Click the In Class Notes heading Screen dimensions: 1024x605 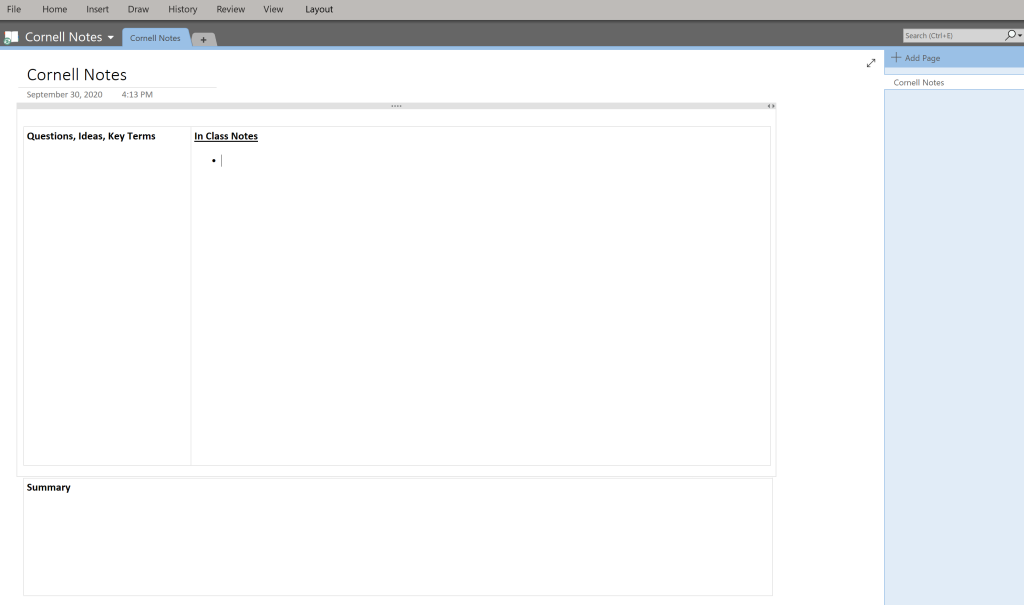point(226,136)
